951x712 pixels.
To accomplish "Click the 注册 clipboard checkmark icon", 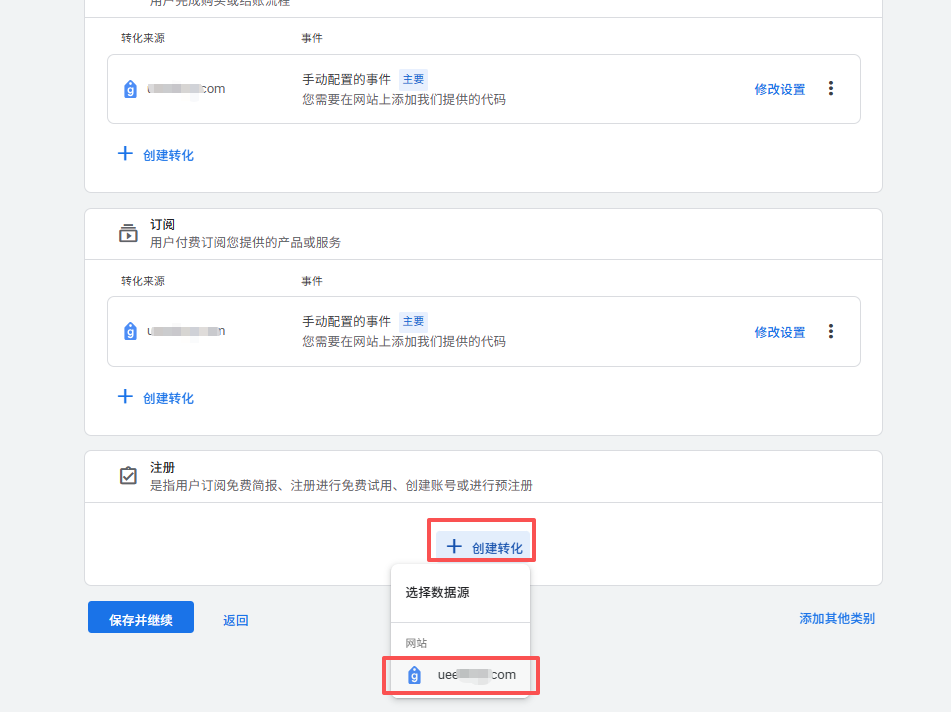I will coord(128,476).
